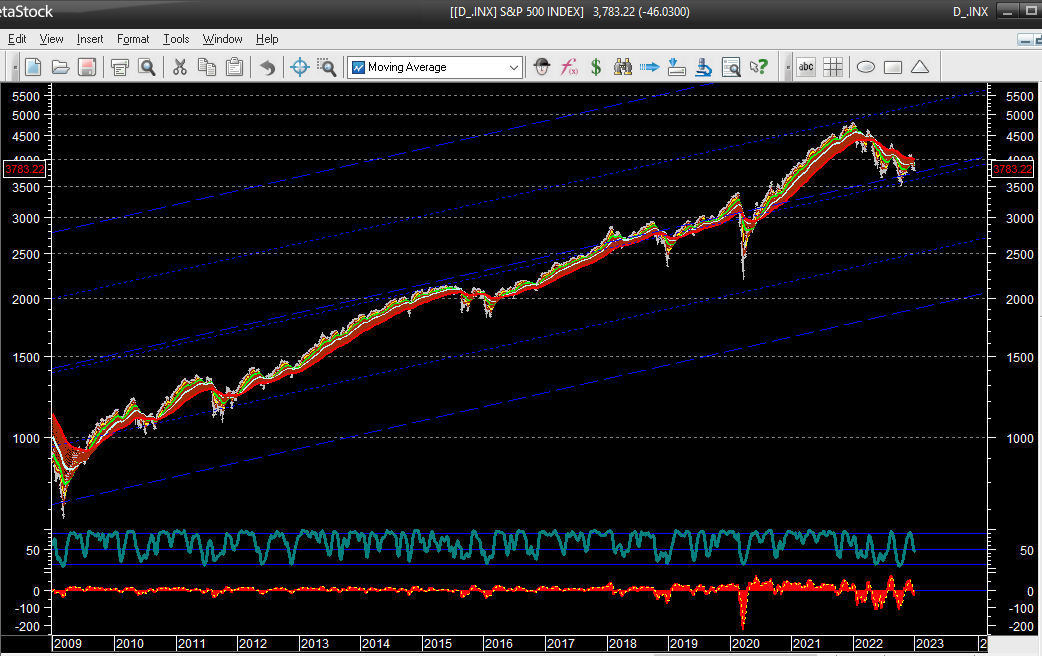Screen dimensions: 1042x656
Task: Select the ellipse drawing tool
Action: 866,67
